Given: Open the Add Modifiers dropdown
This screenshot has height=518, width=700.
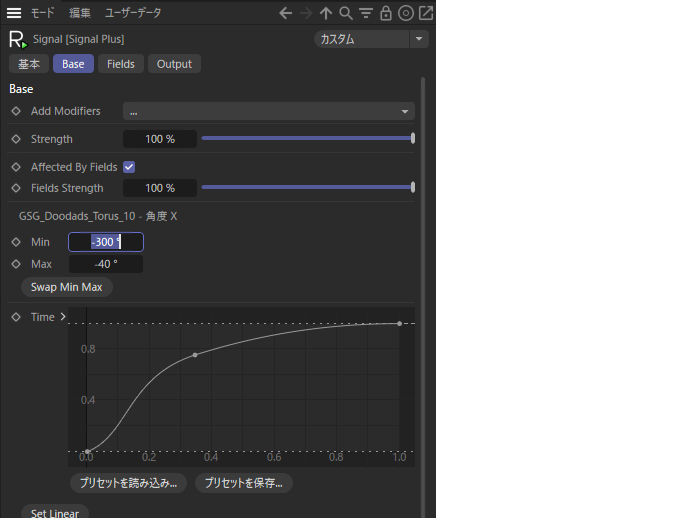Looking at the screenshot, I should (268, 111).
